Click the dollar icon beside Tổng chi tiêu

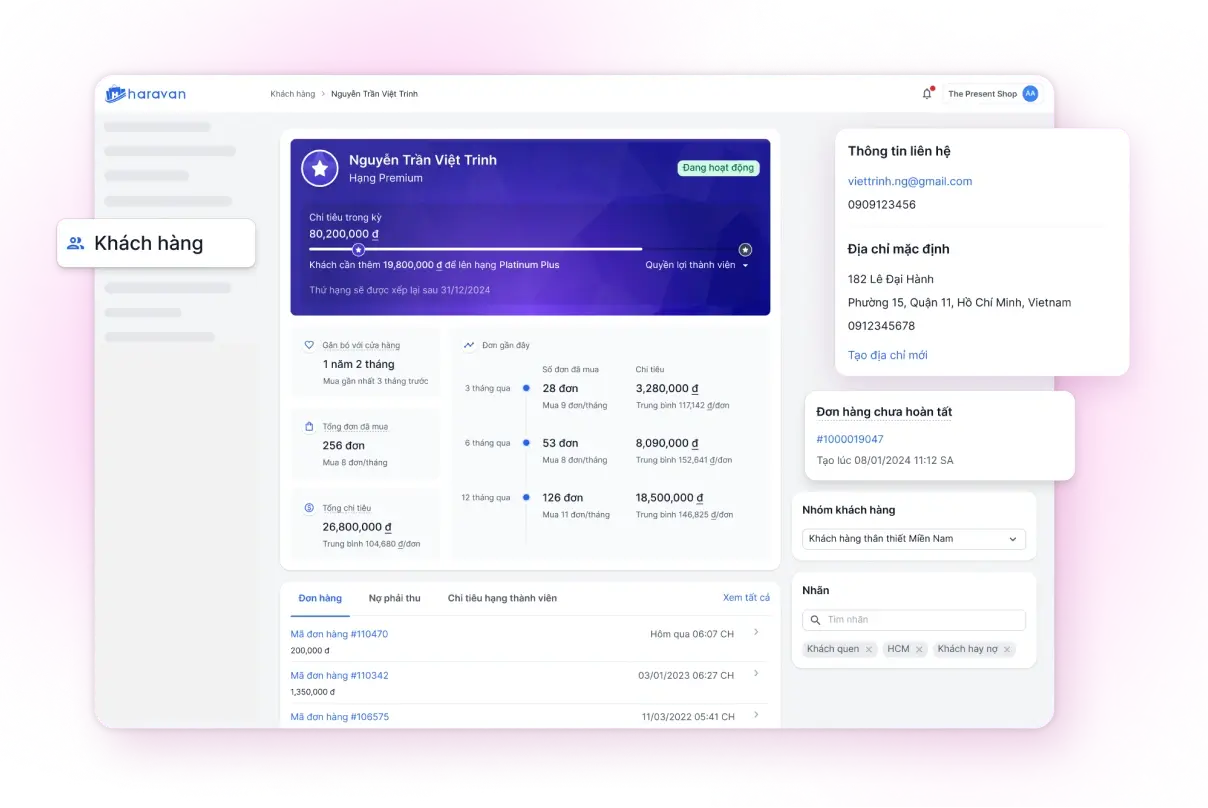(310, 507)
